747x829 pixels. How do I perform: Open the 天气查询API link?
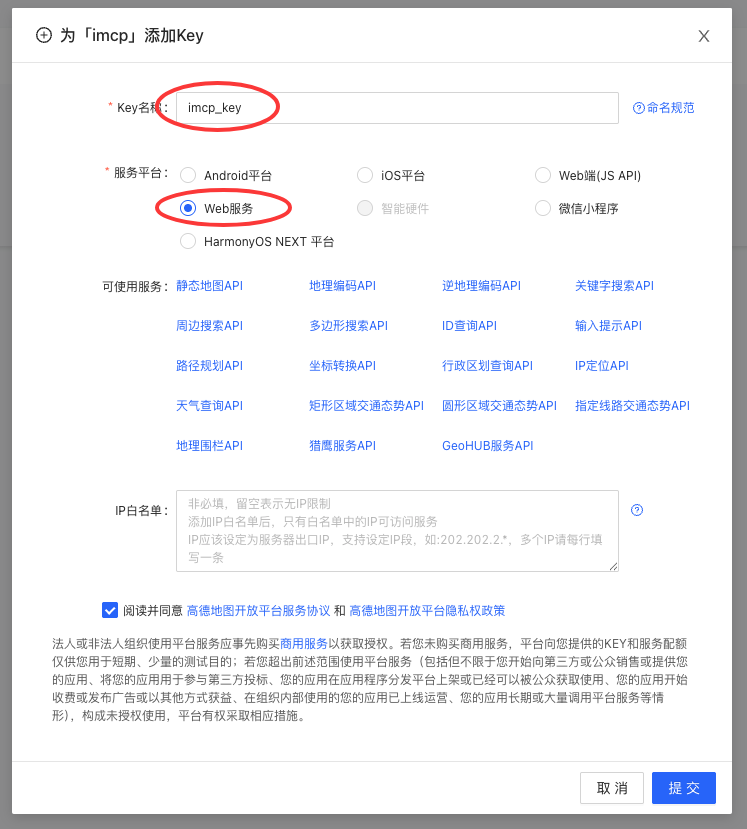click(209, 406)
